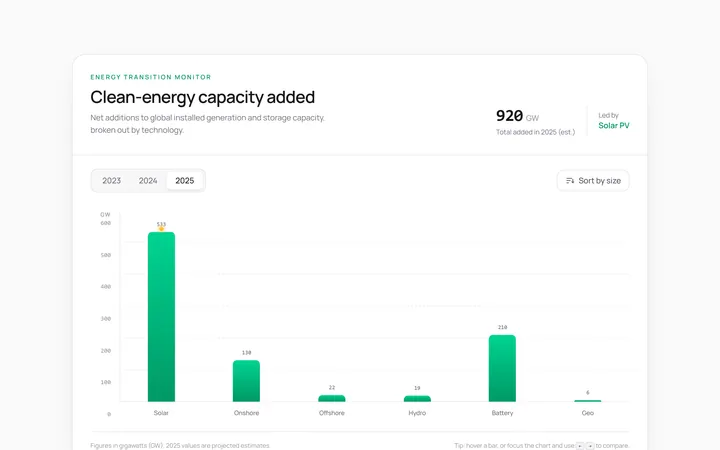Viewport: 720px width, 450px height.
Task: Click the Sort by size button
Action: (593, 181)
